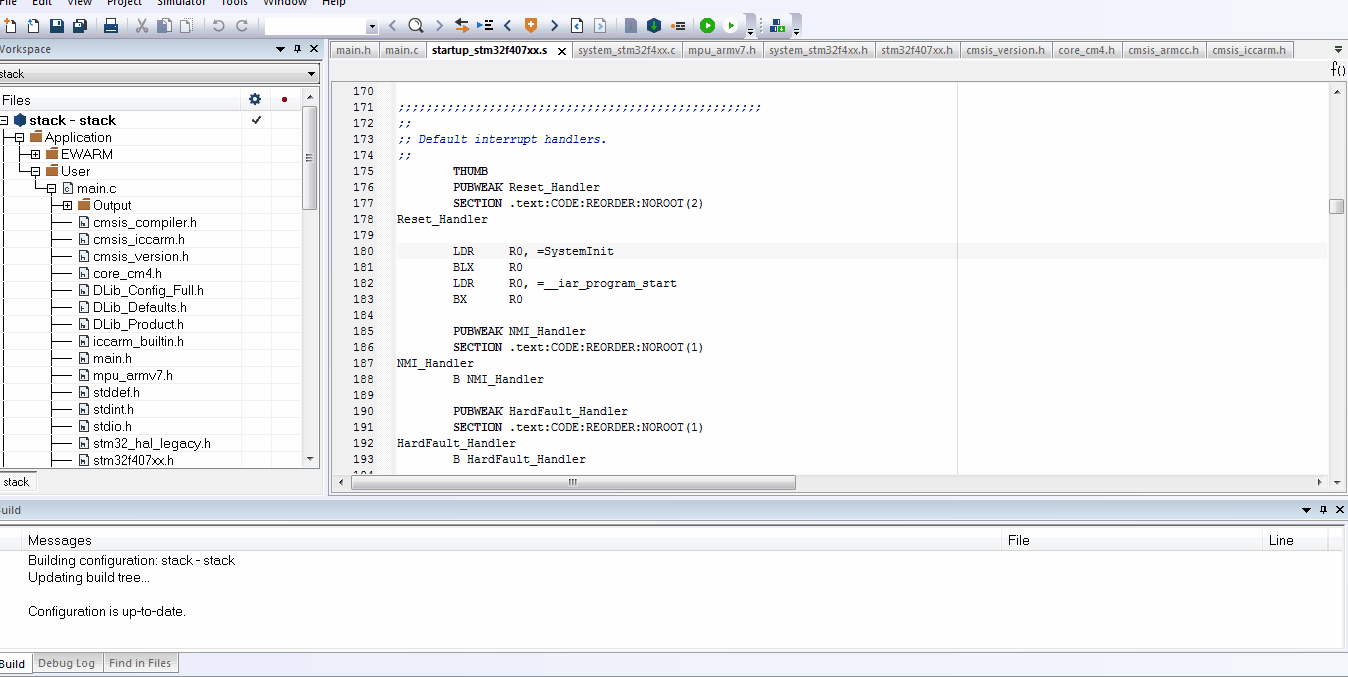Open system_stm32f4xx.c editor tab

(627, 50)
